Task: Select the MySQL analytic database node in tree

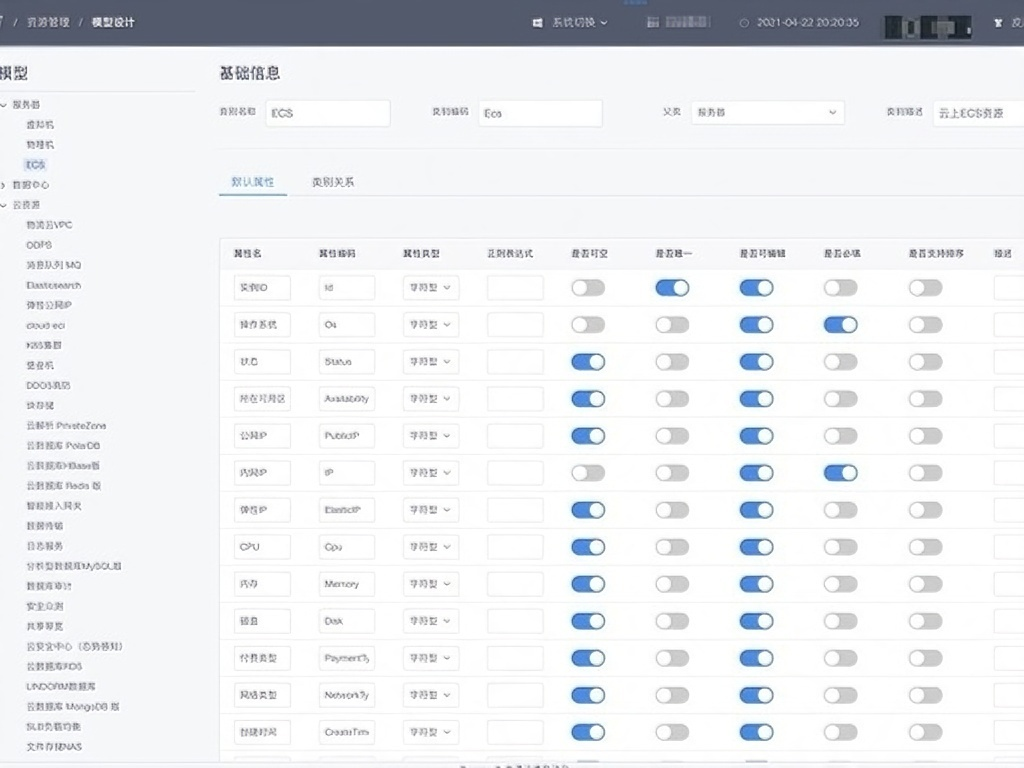Action: [x=74, y=566]
